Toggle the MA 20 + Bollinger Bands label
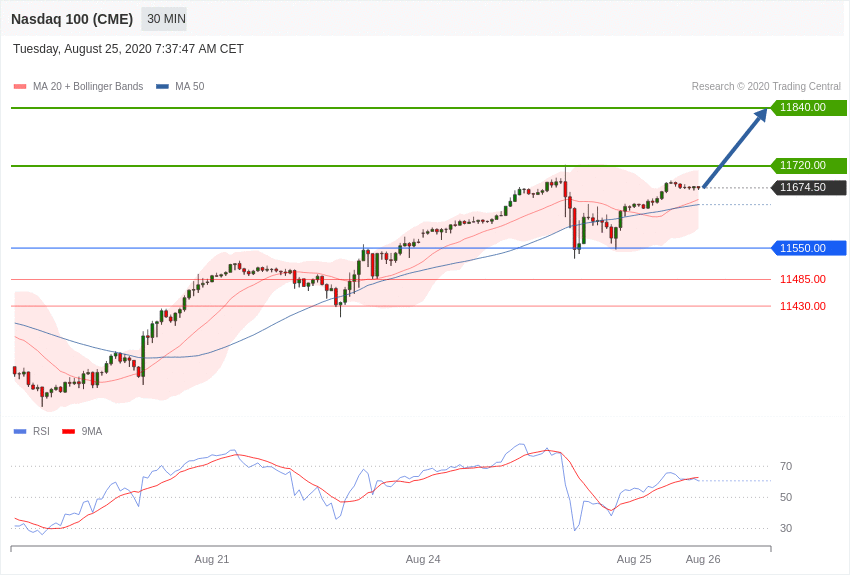850x576 pixels. point(88,87)
